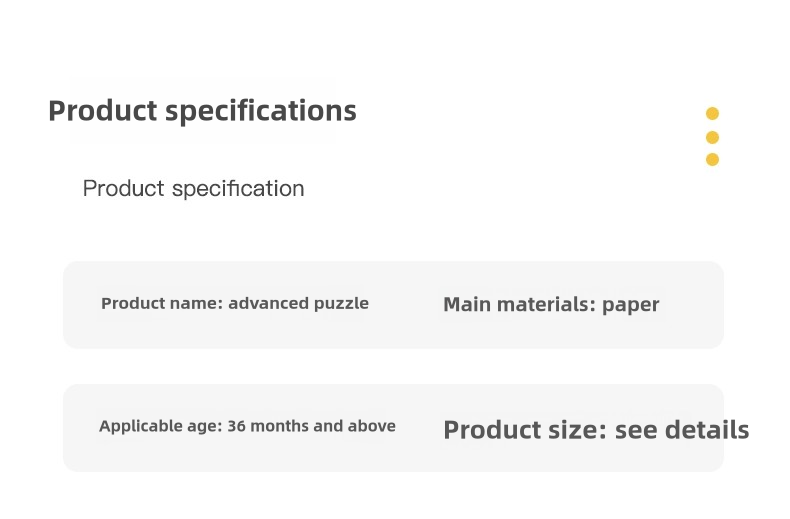Click the "see details" words
The width and height of the screenshot is (790, 519).
point(682,430)
